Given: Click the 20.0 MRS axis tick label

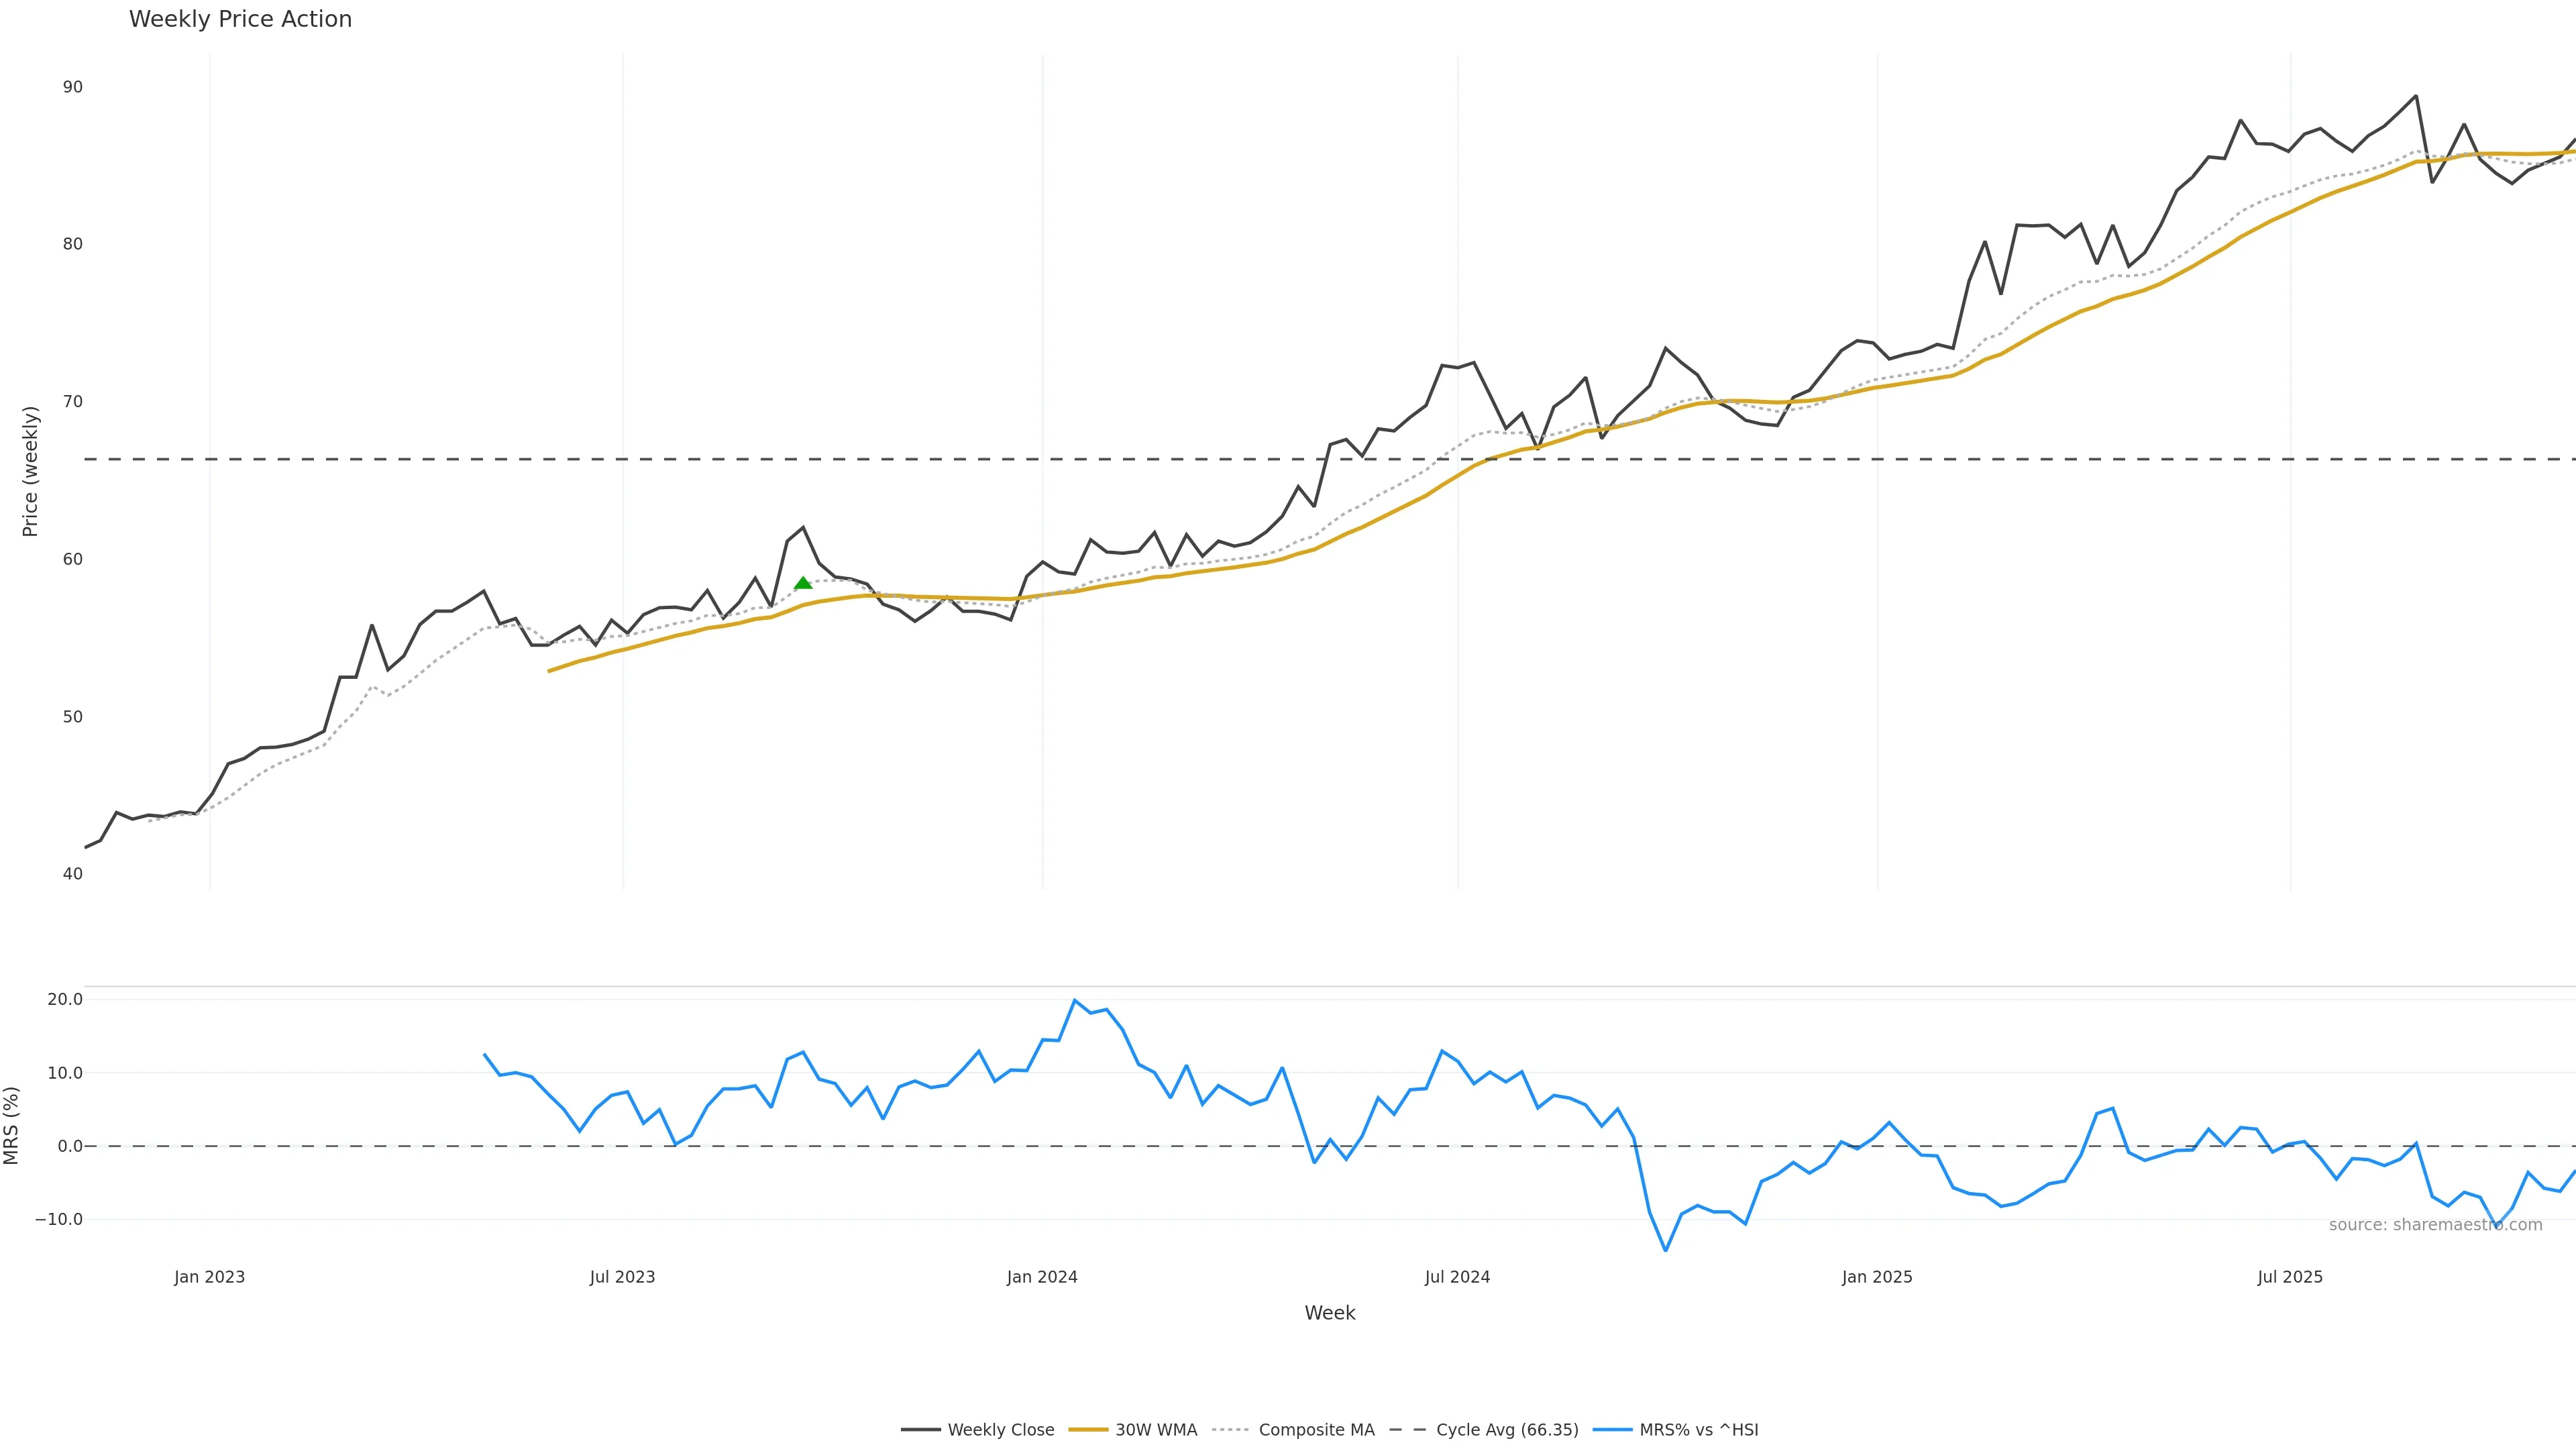Looking at the screenshot, I should tap(65, 999).
